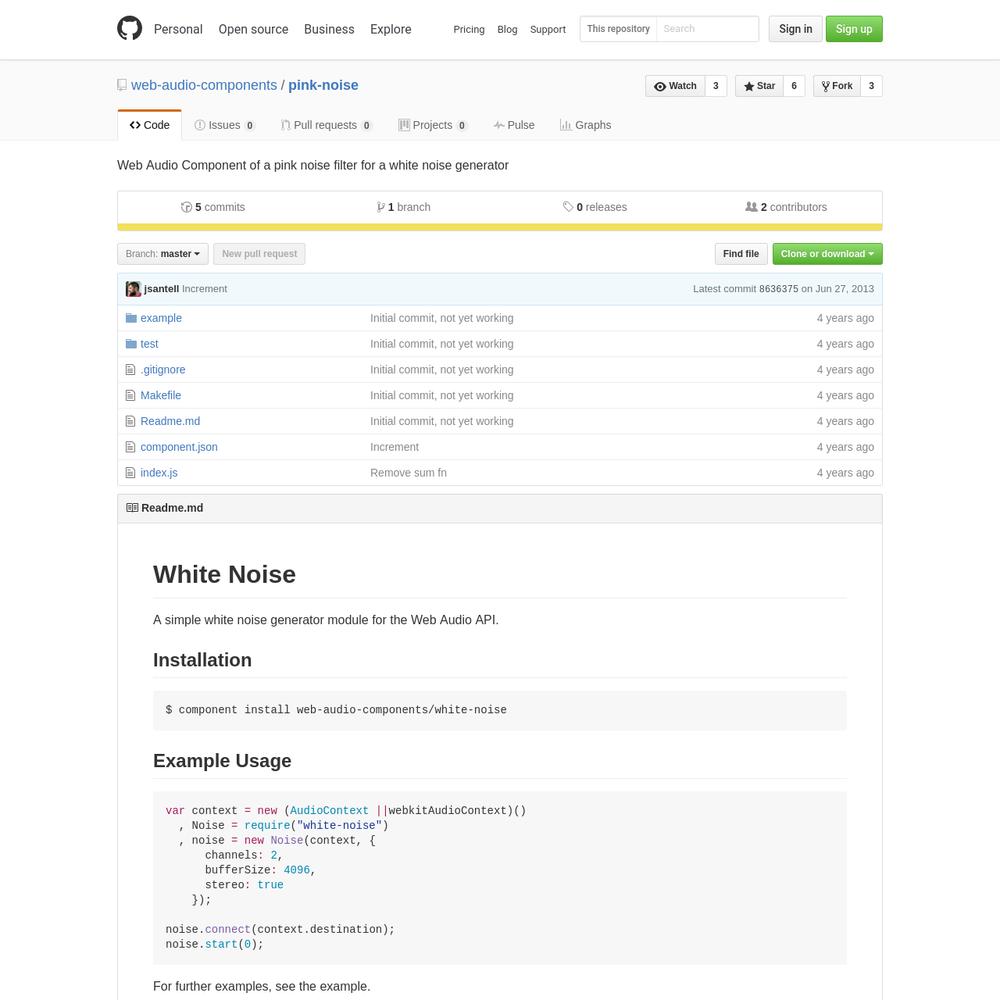Open Readme.md in the file list

[170, 421]
